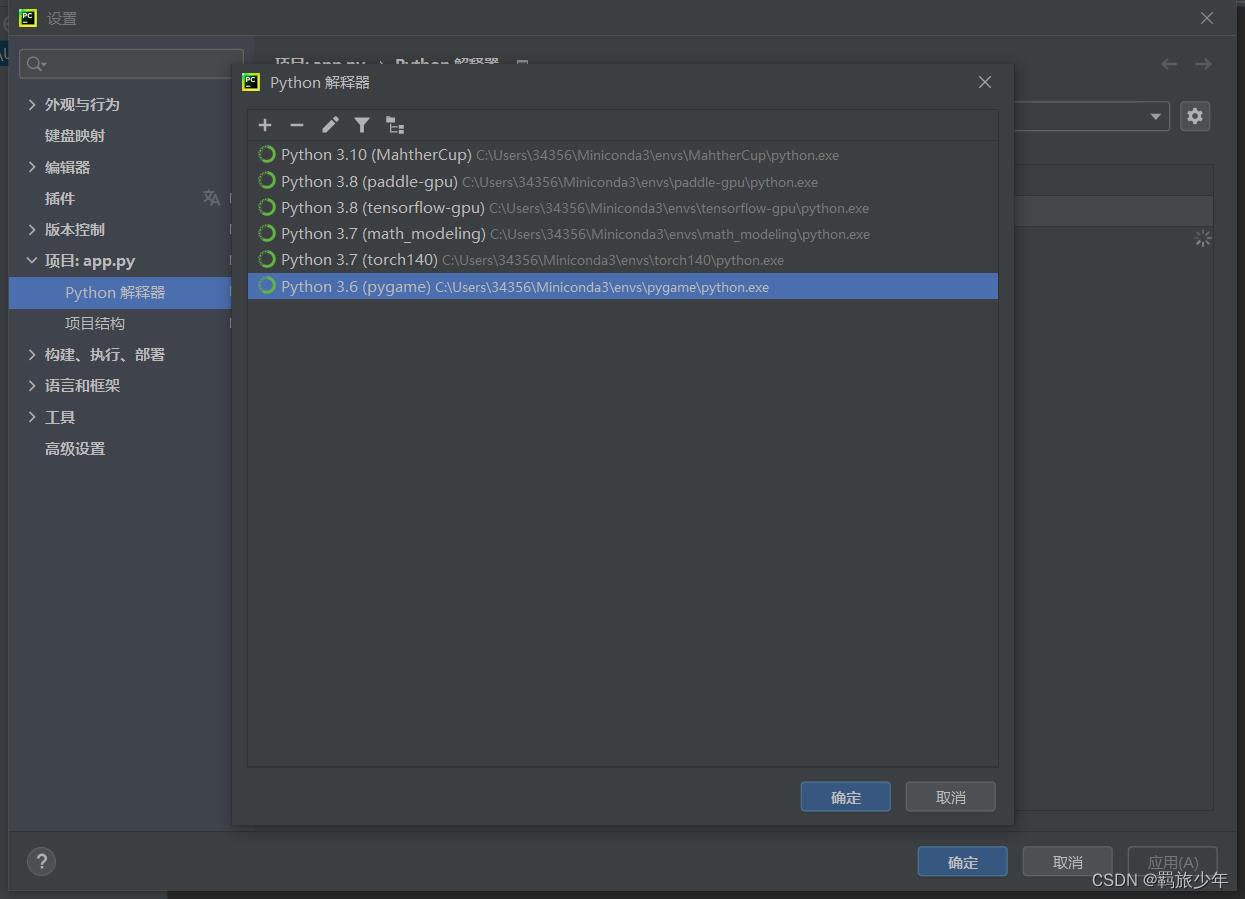Focus the settings search field
This screenshot has width=1245, height=899.
coord(131,64)
